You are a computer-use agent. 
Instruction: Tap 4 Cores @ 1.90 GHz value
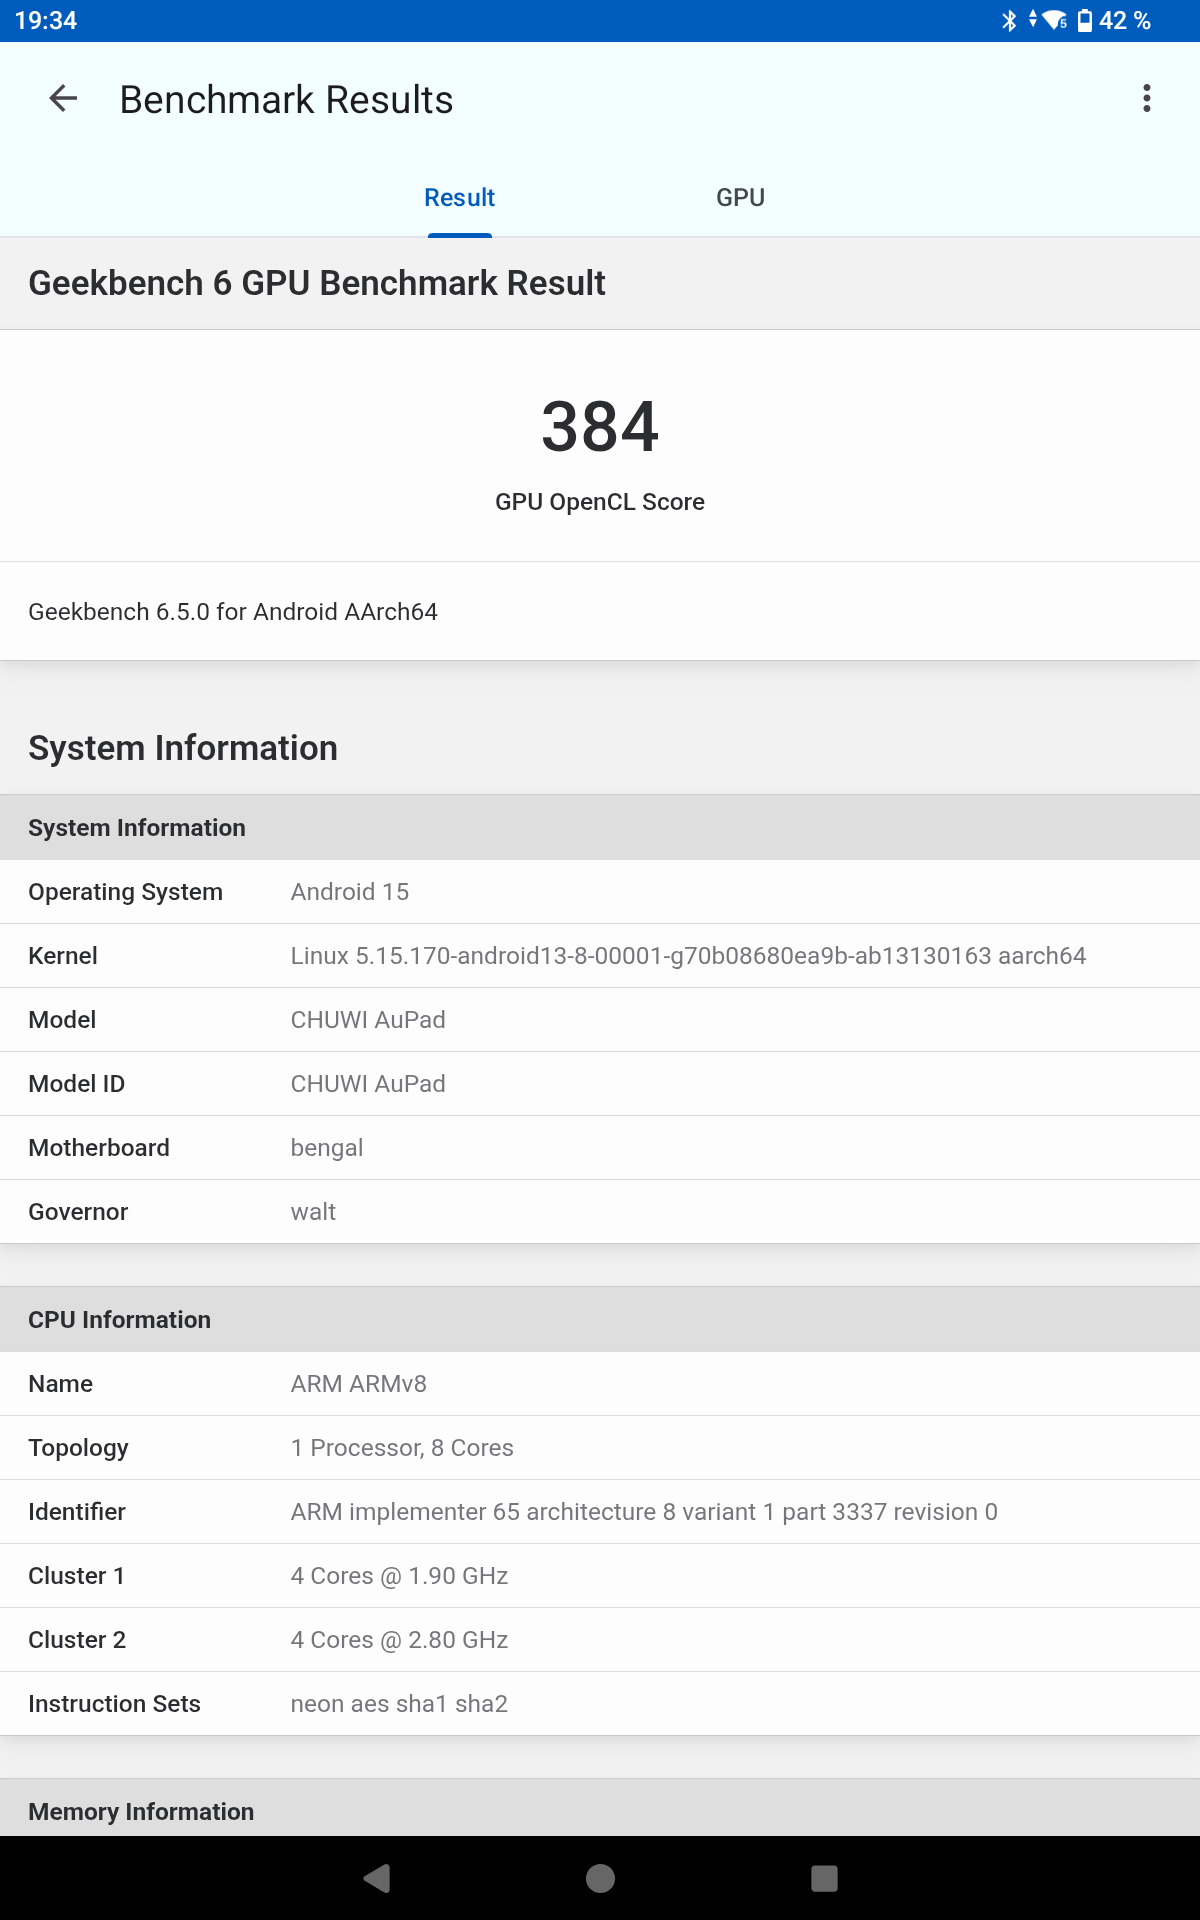[x=399, y=1576]
